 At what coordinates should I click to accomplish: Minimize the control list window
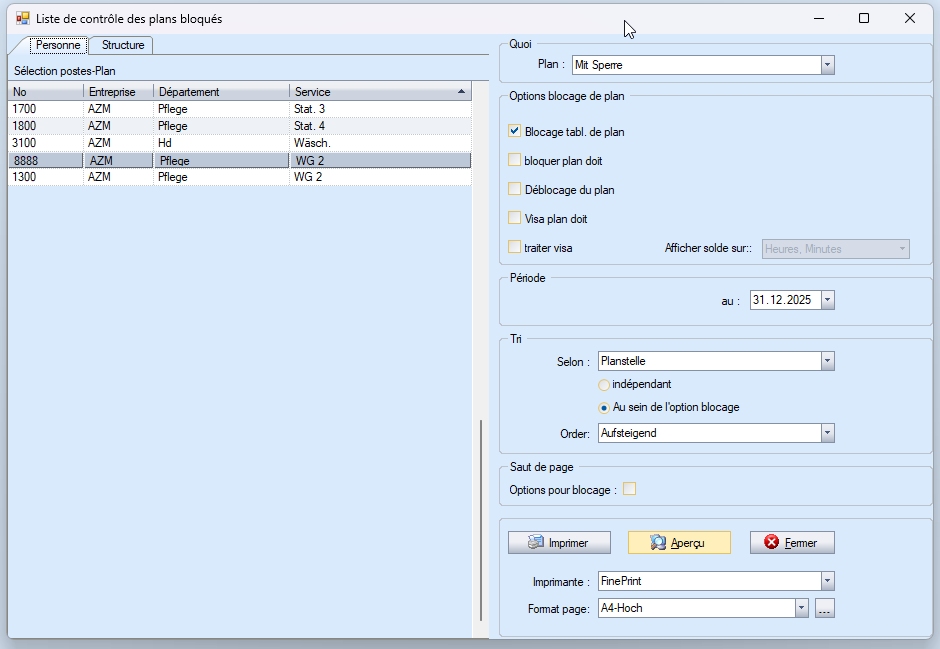click(x=818, y=18)
